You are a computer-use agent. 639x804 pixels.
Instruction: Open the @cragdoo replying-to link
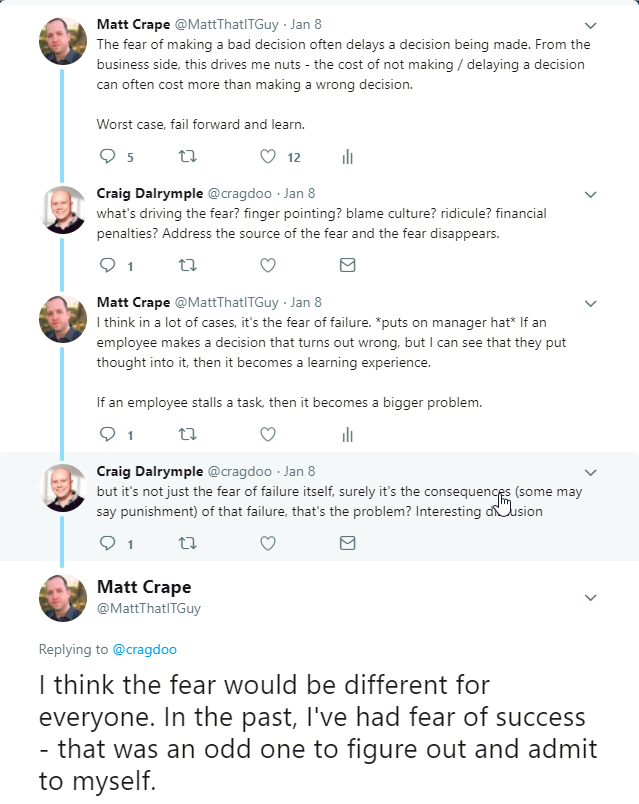point(145,649)
